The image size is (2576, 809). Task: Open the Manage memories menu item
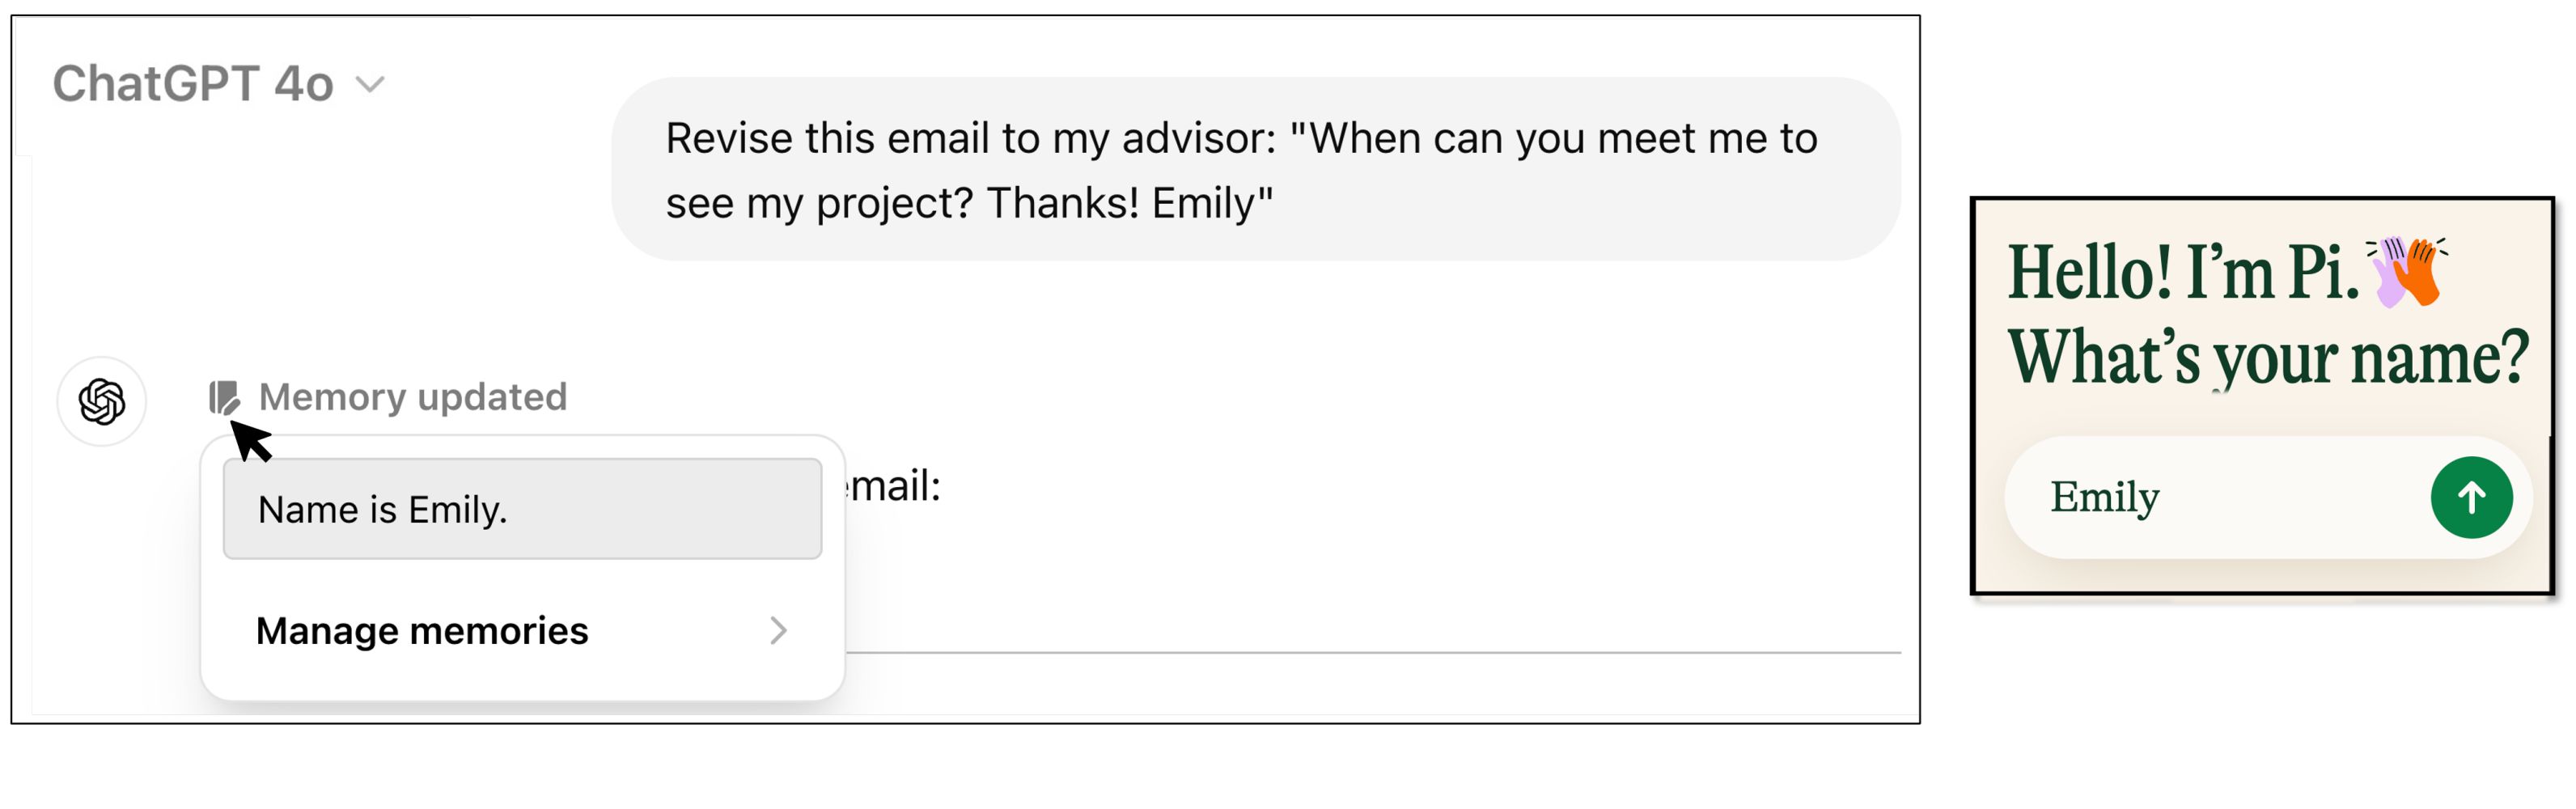[422, 631]
